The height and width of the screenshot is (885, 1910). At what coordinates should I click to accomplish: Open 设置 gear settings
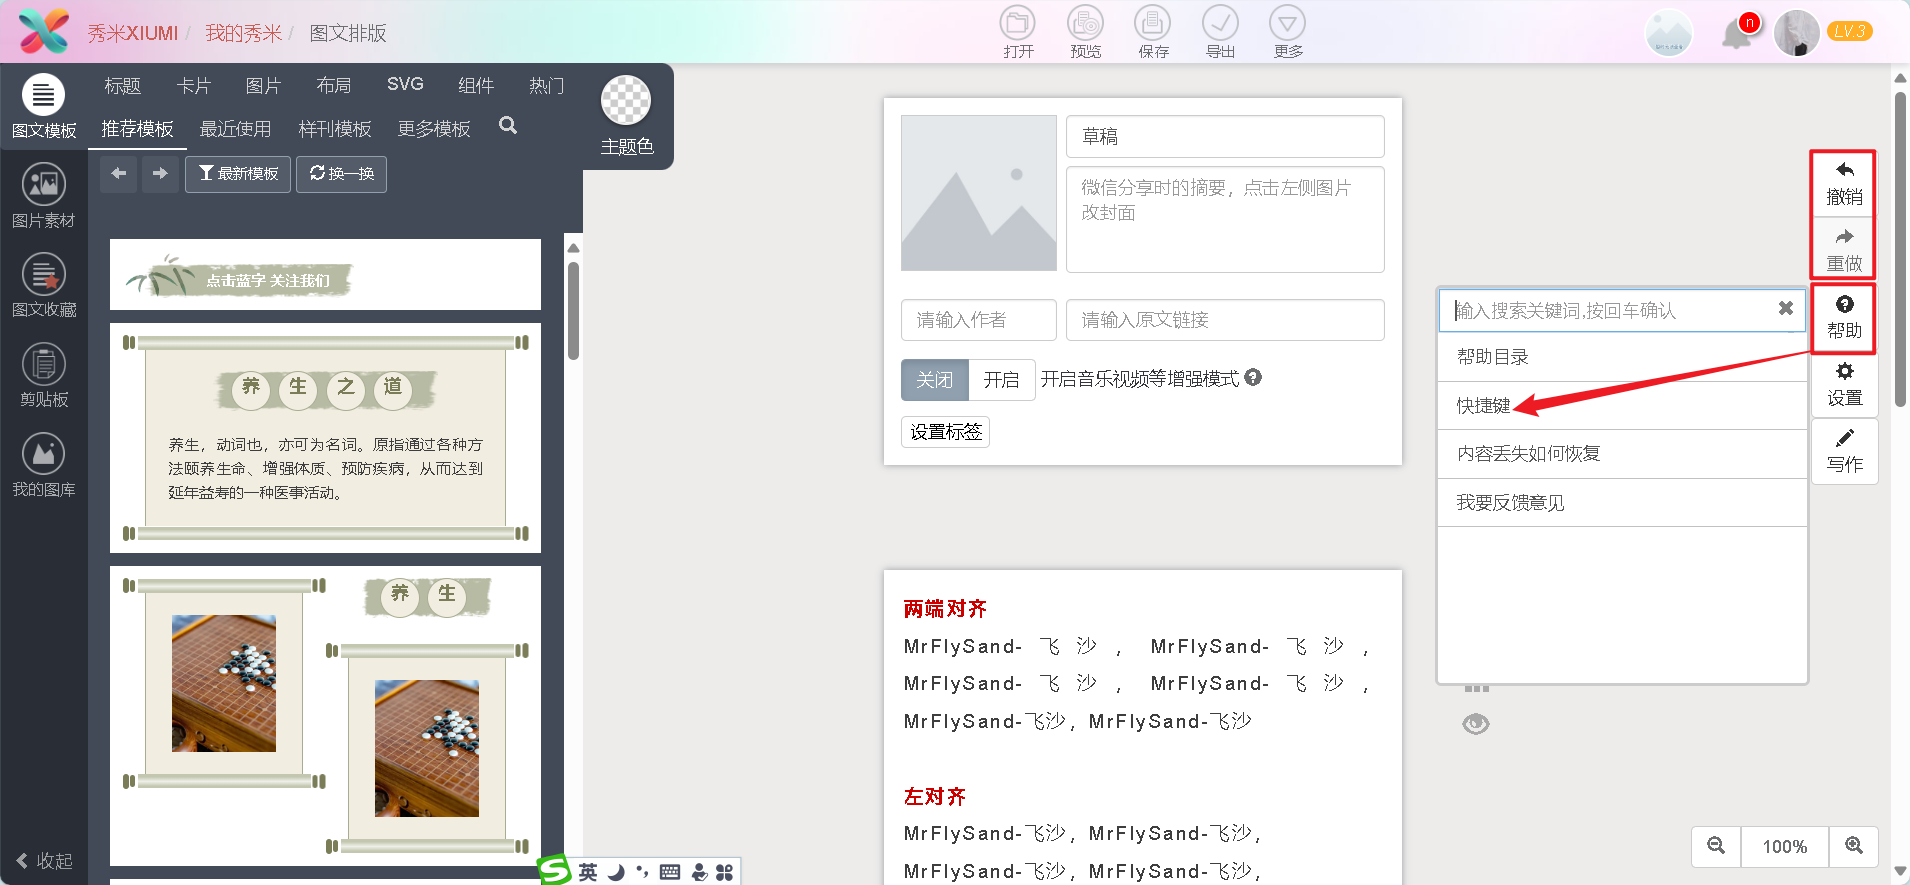click(1844, 384)
